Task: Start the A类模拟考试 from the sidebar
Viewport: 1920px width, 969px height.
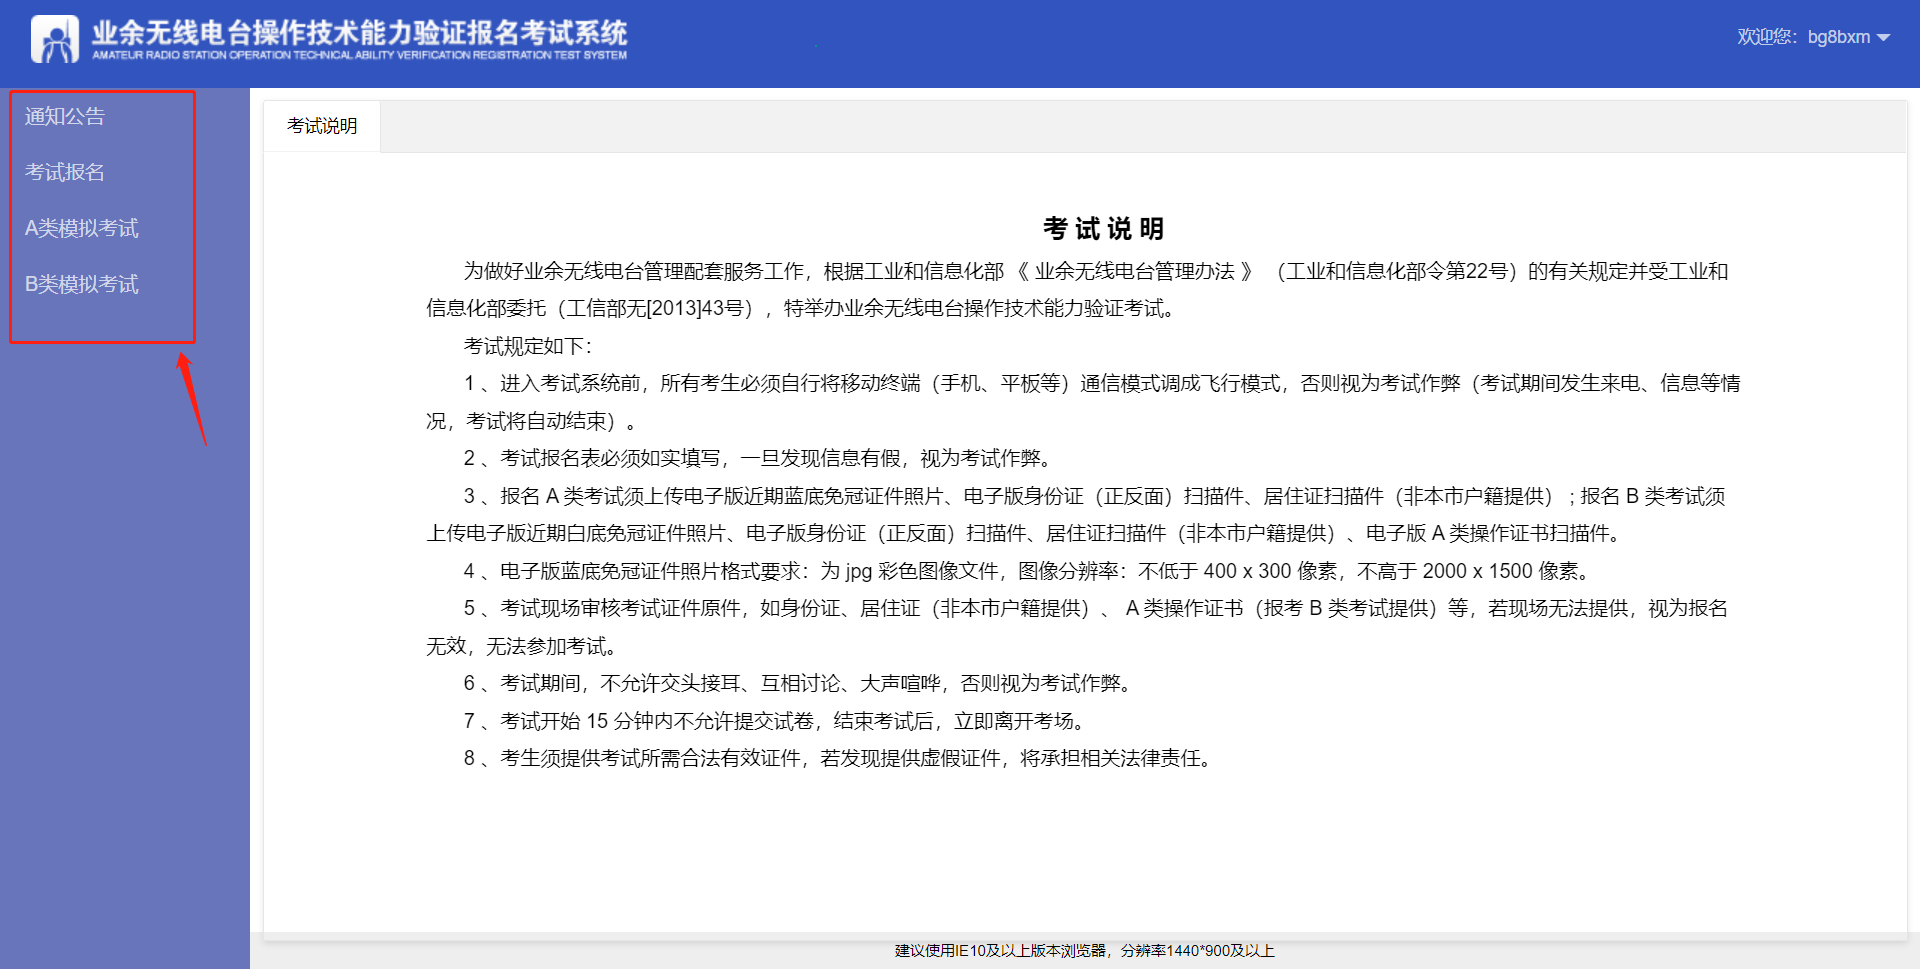Action: tap(82, 229)
